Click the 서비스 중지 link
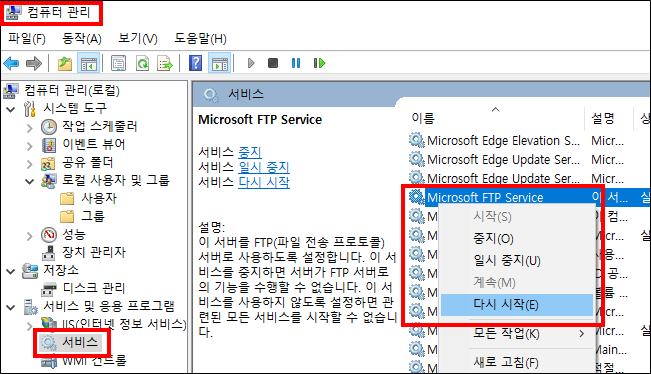Image resolution: width=651 pixels, height=374 pixels. pyautogui.click(x=250, y=152)
